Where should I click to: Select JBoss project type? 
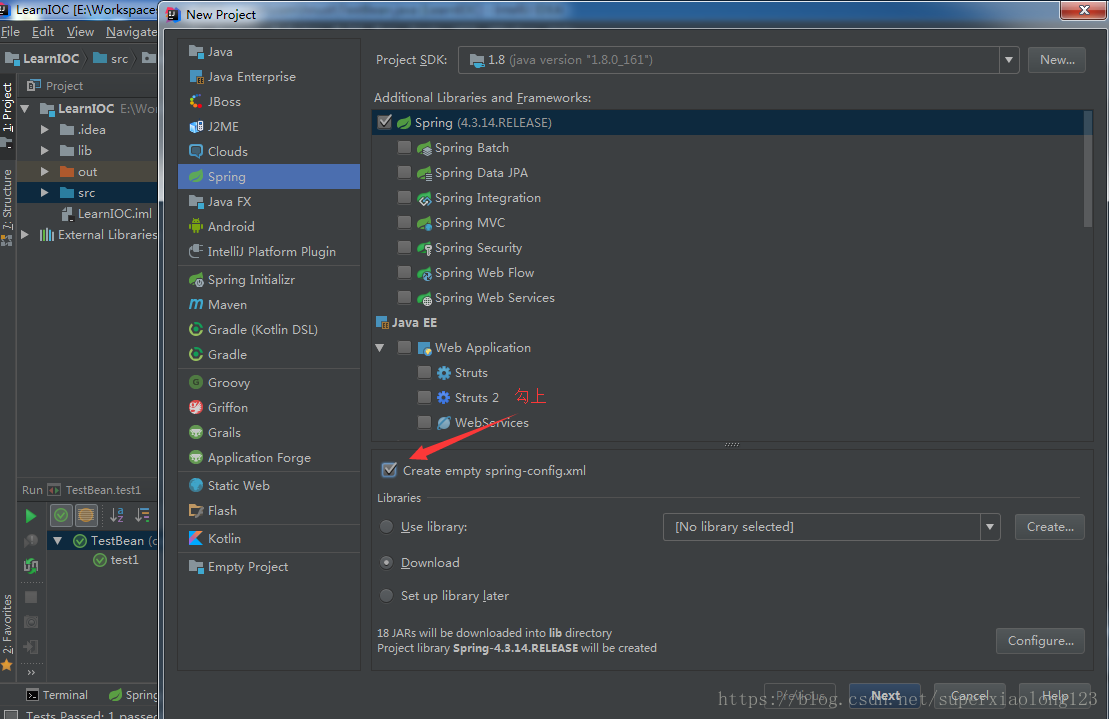click(269, 101)
